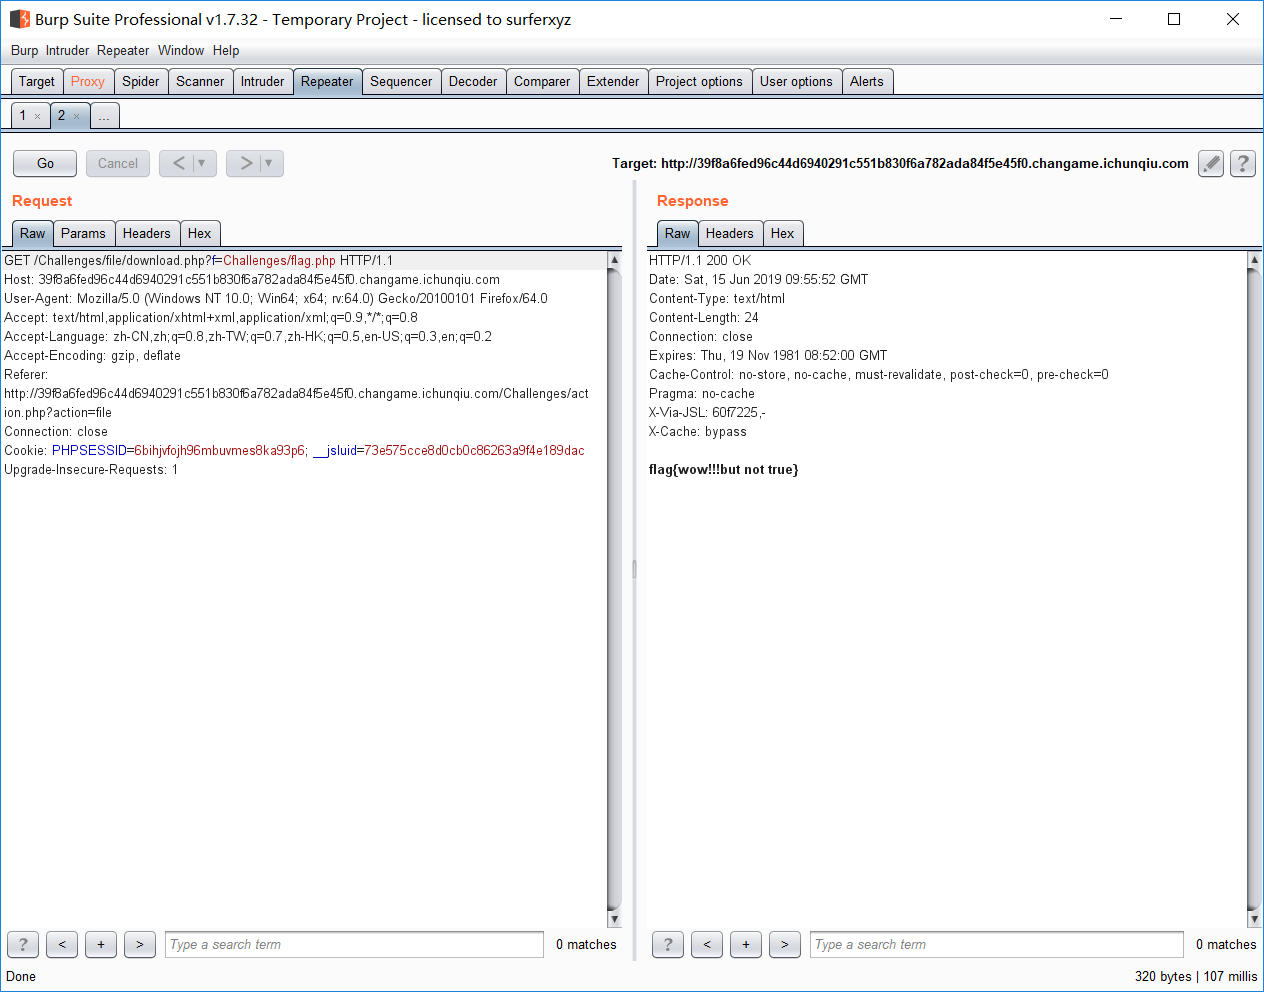Select the response Raw view
This screenshot has width=1264, height=992.
tap(677, 233)
